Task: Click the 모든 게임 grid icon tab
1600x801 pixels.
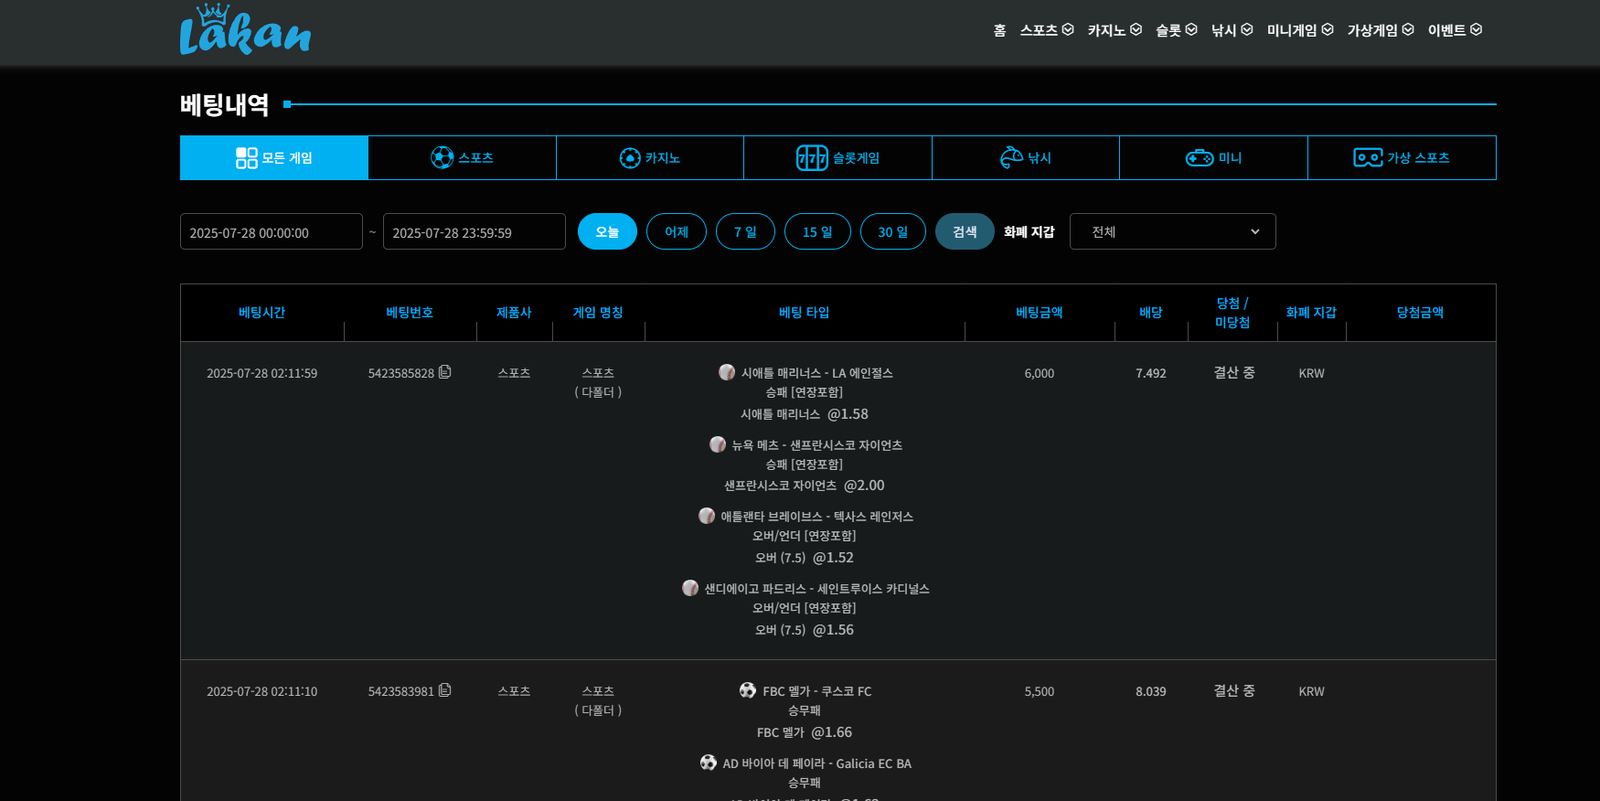Action: pos(274,158)
